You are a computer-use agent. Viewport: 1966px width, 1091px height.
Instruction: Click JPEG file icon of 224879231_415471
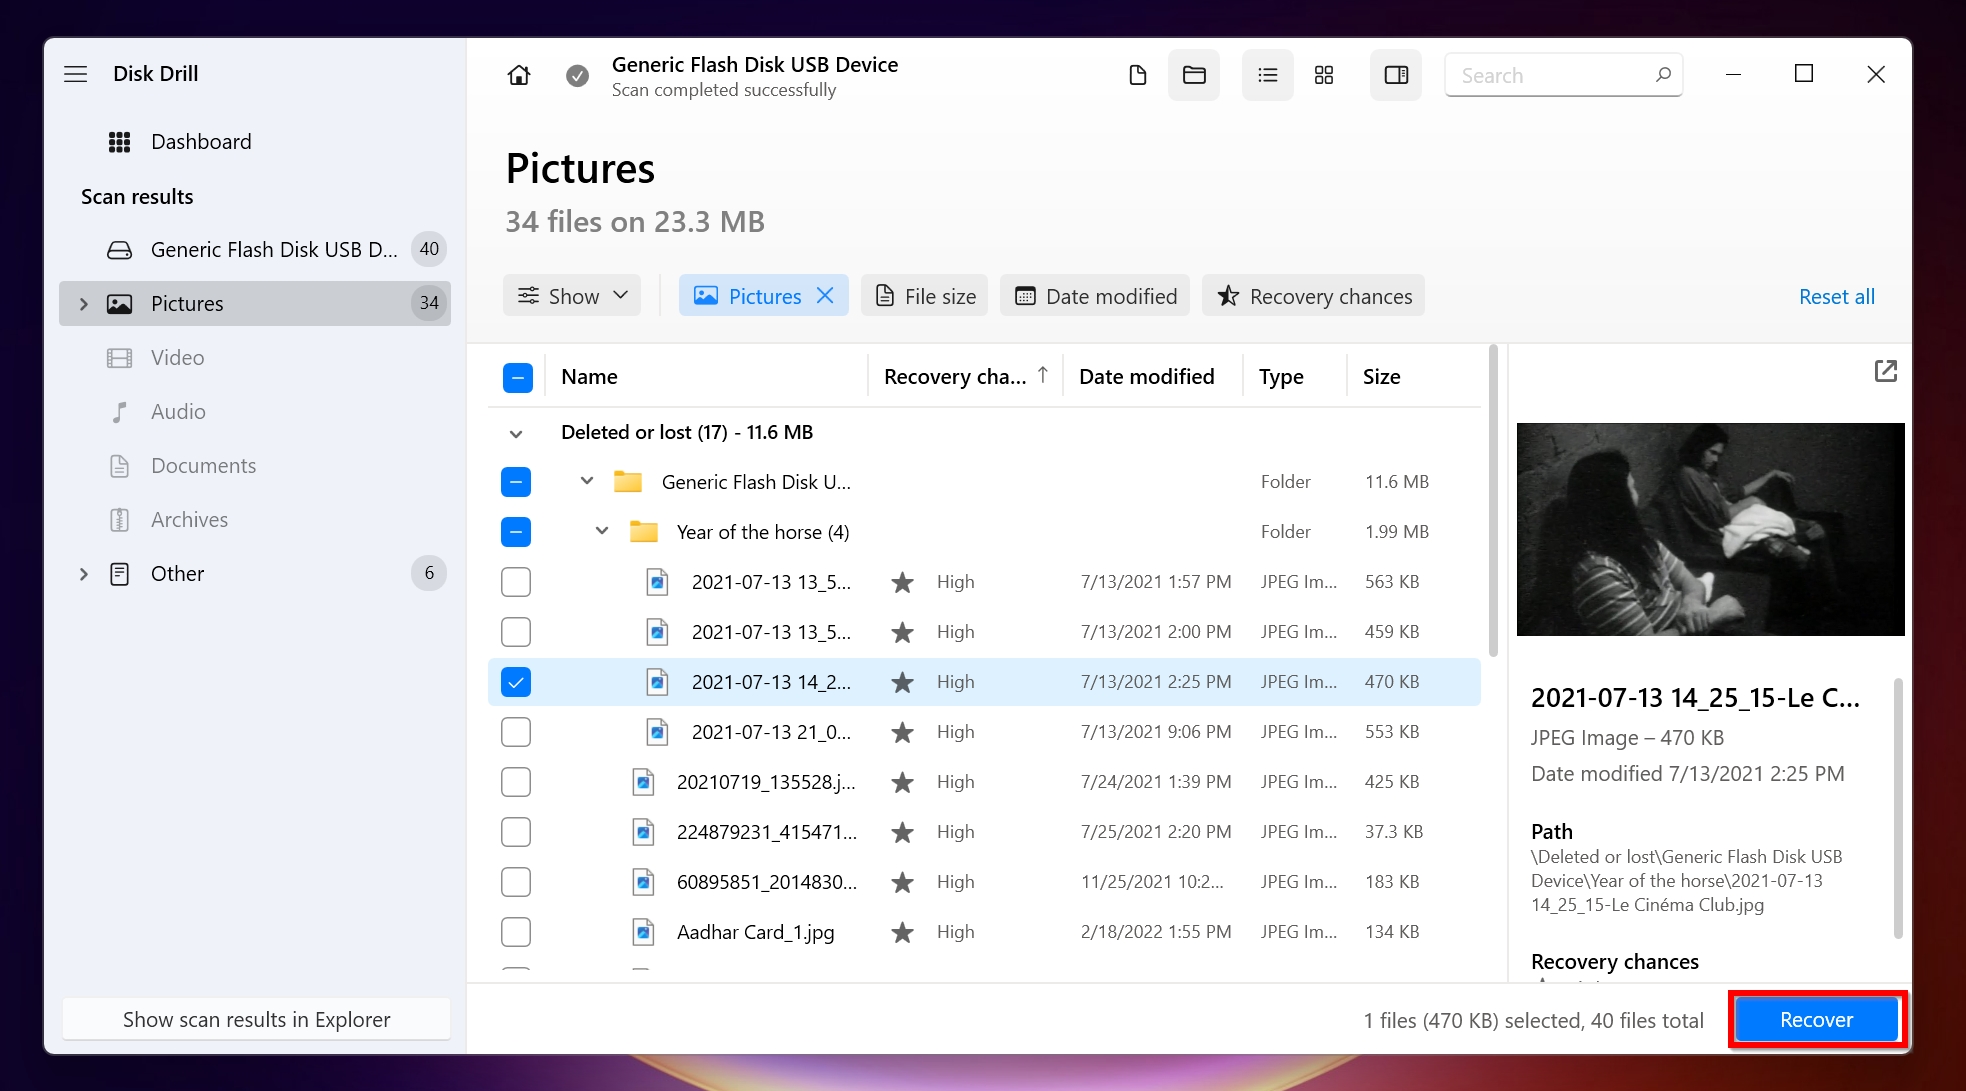pos(644,832)
